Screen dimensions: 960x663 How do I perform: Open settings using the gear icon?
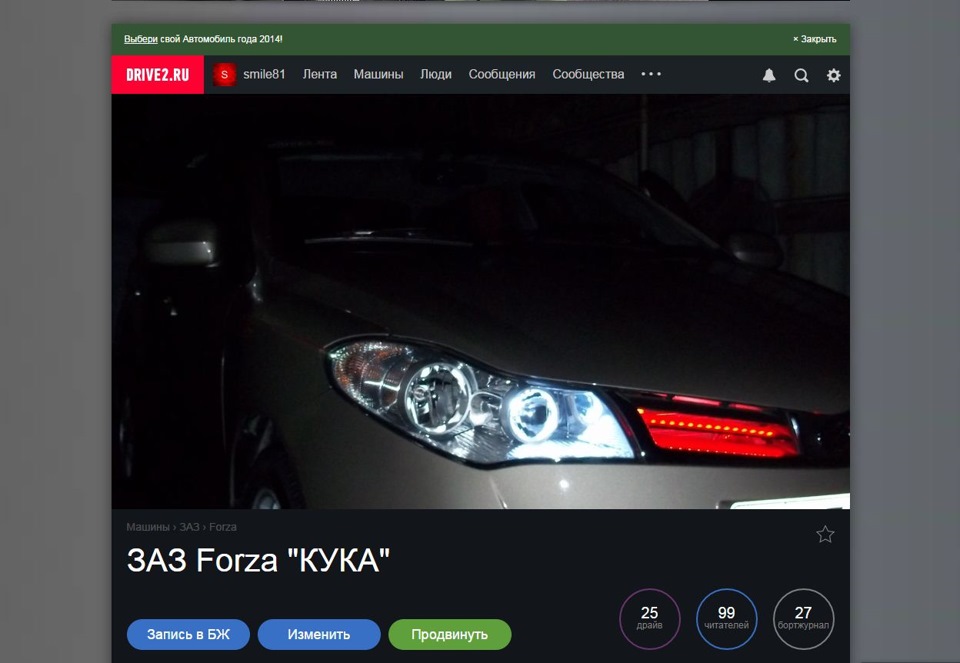(x=833, y=74)
